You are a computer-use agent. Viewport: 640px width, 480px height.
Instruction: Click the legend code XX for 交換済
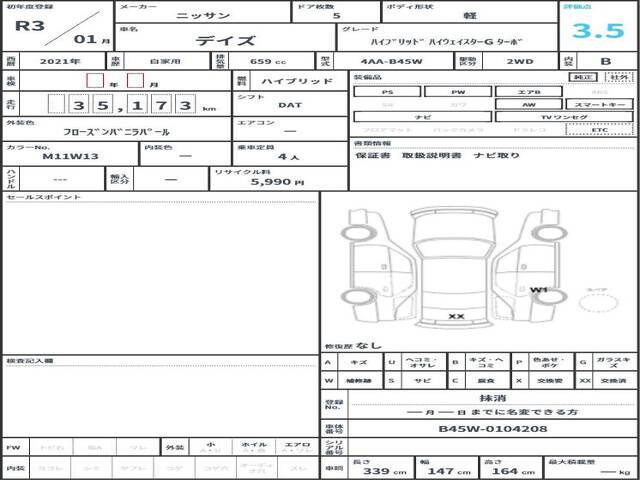pyautogui.click(x=581, y=381)
